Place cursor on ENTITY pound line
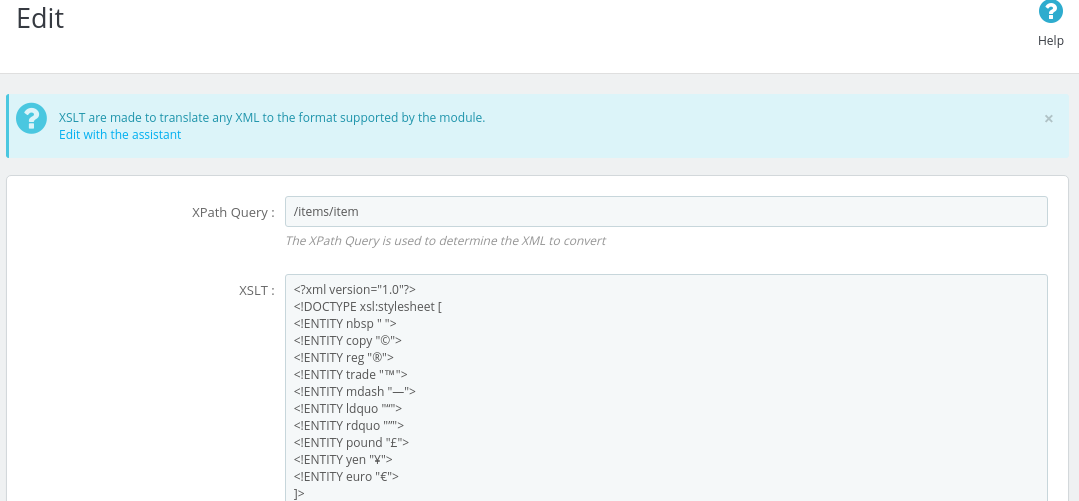 click(x=351, y=442)
